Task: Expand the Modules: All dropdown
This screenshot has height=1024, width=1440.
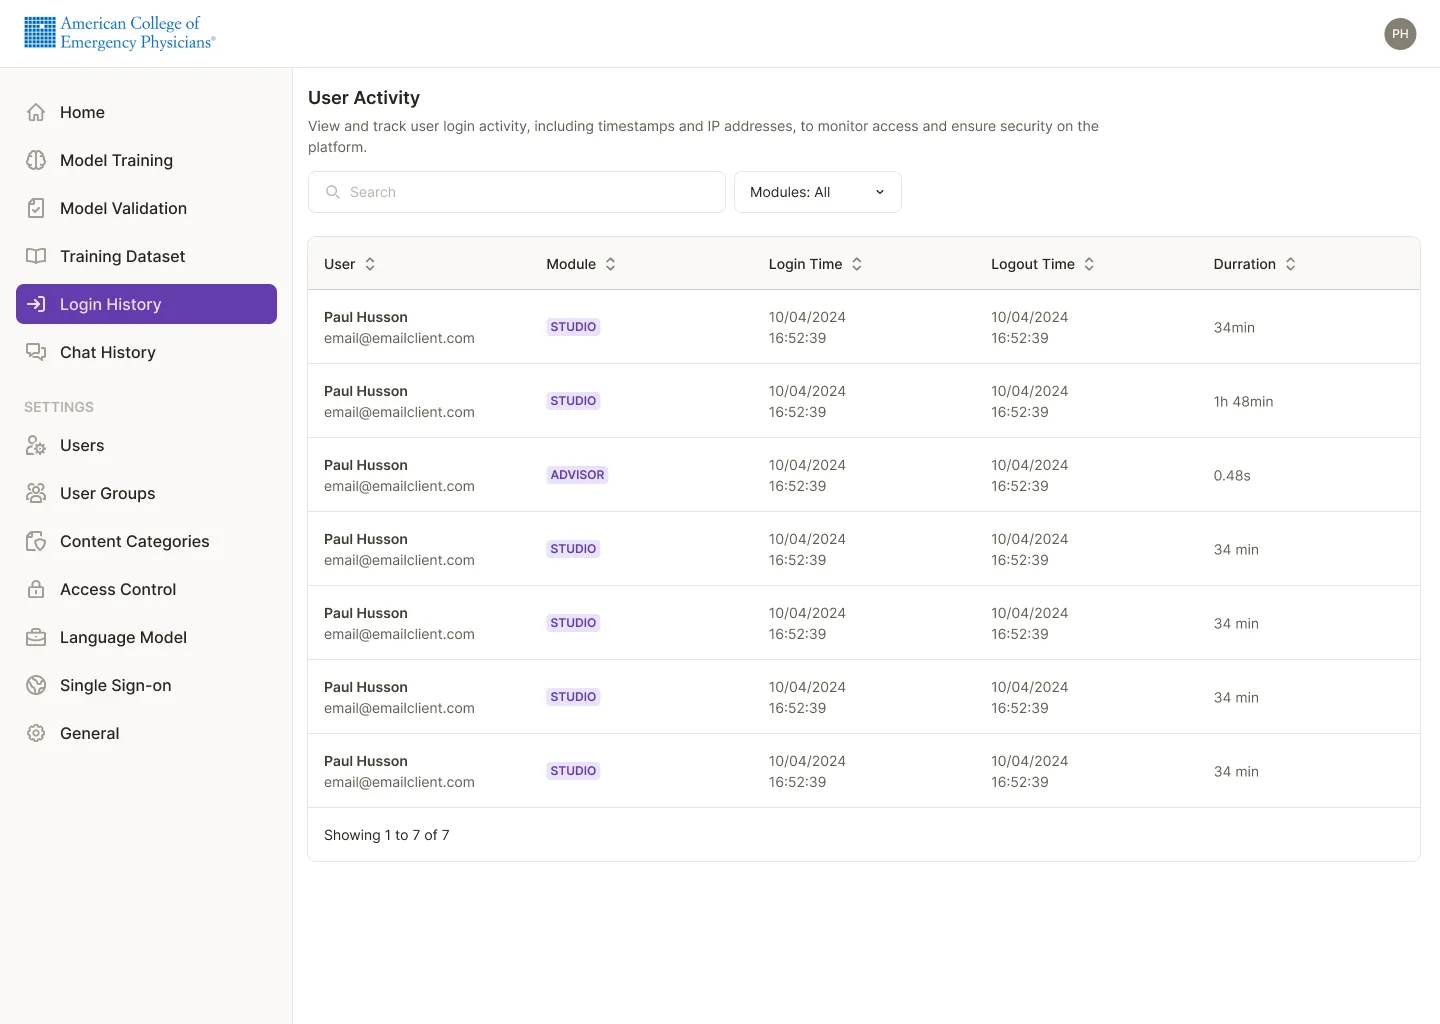Action: click(x=818, y=192)
